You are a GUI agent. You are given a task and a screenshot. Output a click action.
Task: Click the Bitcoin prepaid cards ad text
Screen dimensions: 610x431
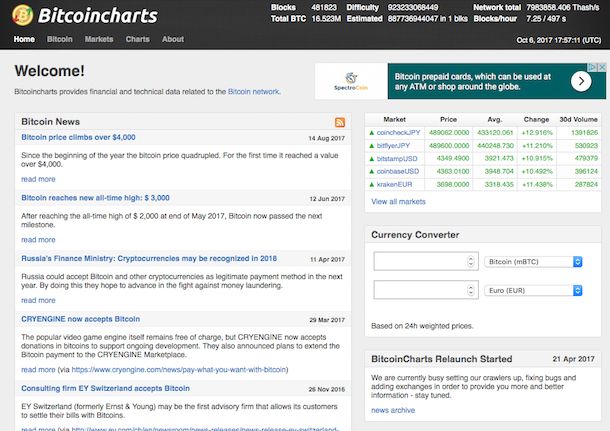point(473,82)
